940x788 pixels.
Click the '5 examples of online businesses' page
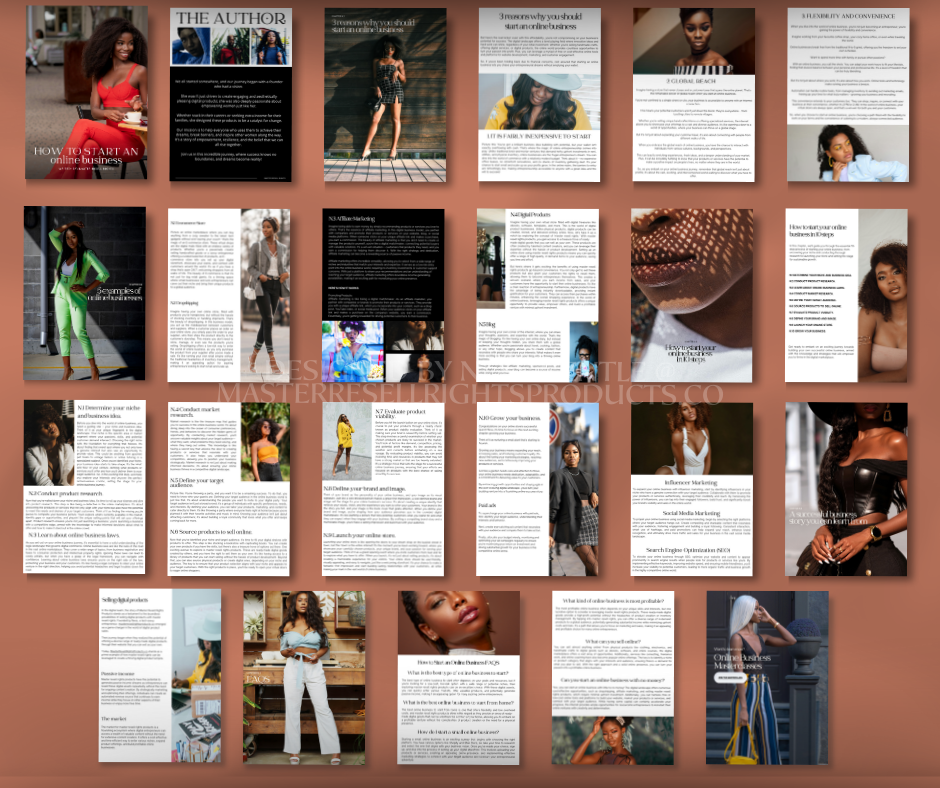[x=86, y=295]
